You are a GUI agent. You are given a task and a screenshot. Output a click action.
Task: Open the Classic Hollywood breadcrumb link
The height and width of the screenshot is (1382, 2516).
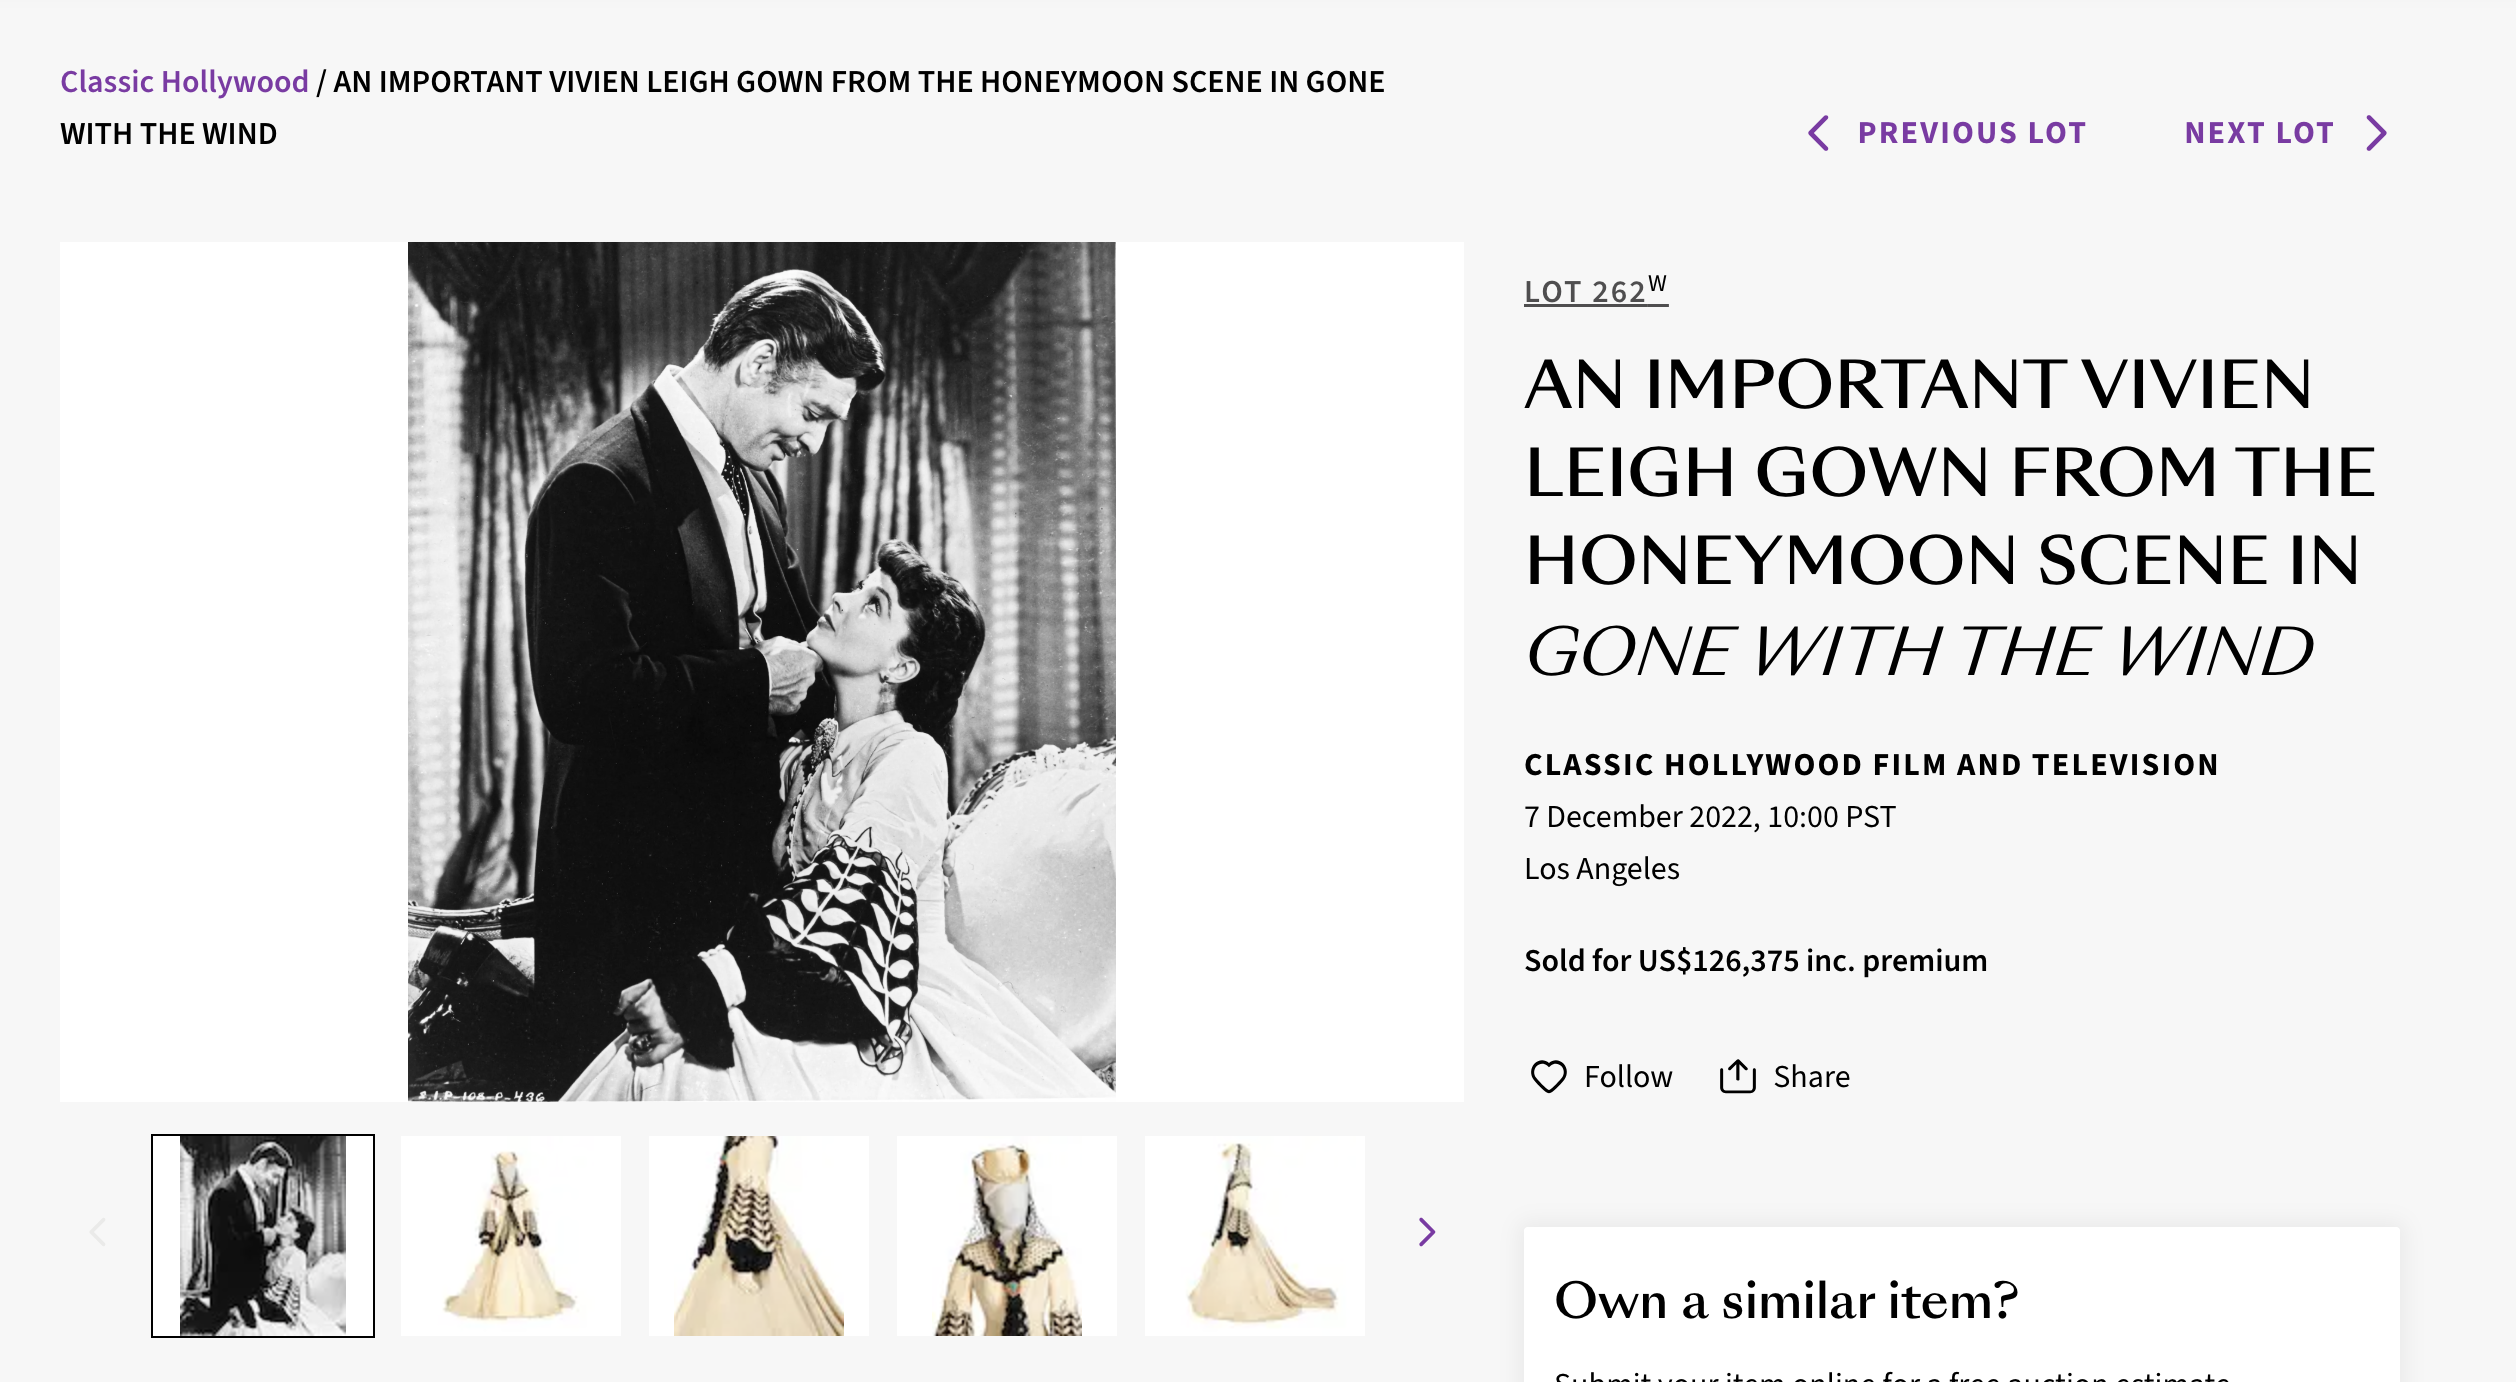(184, 81)
